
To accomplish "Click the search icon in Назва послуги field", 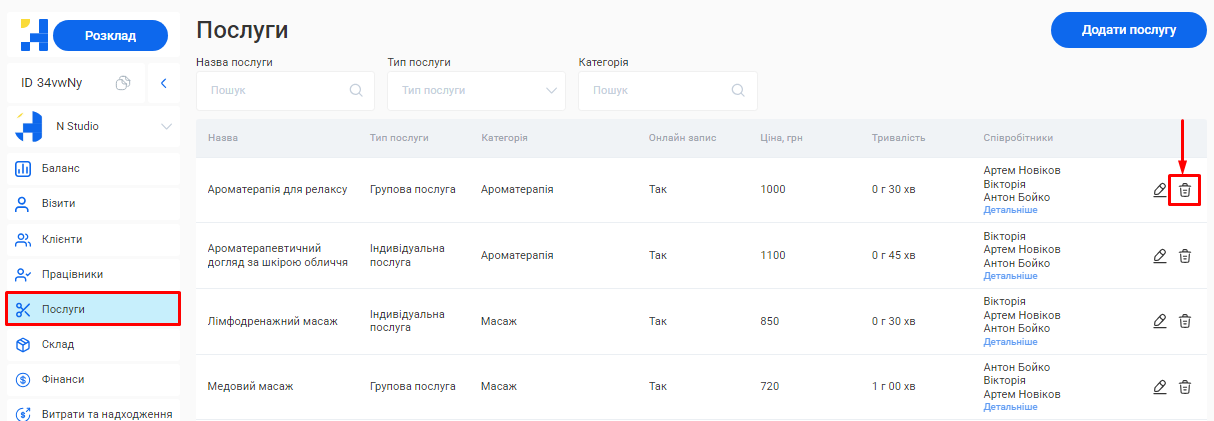I will coord(356,90).
